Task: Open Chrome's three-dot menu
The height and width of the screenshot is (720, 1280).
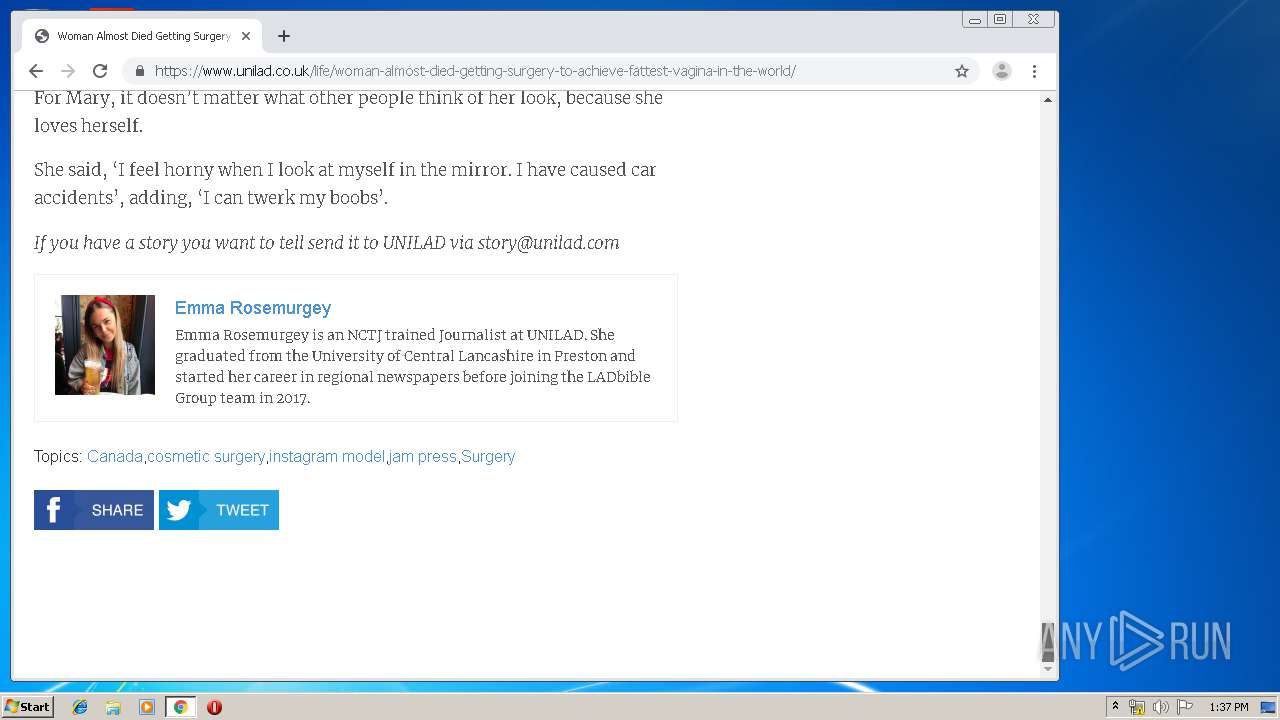Action: click(x=1034, y=71)
